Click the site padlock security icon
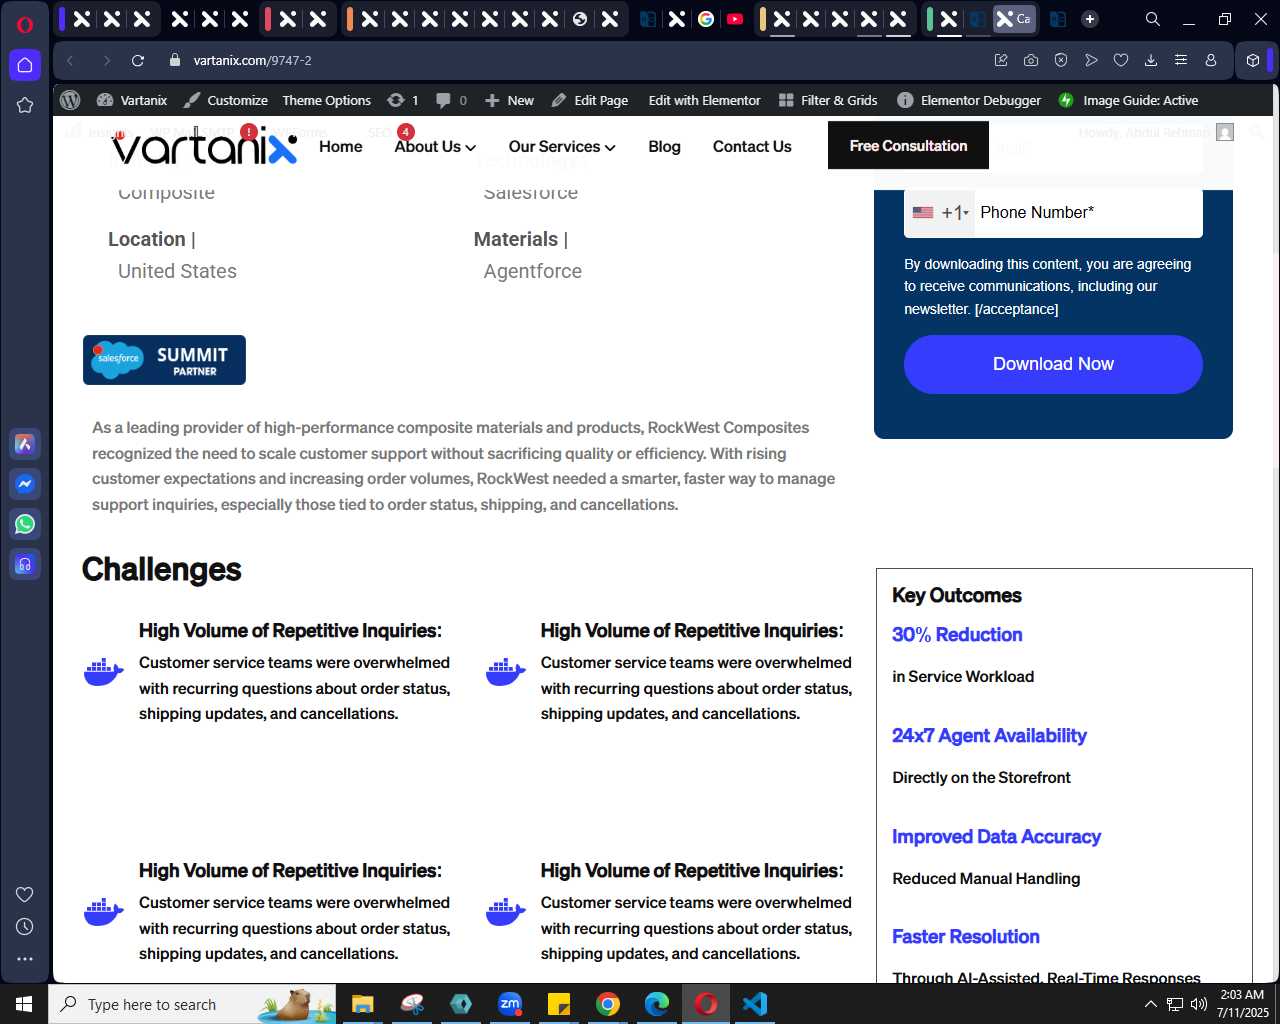Screen dimensions: 1280x1024 175,60
